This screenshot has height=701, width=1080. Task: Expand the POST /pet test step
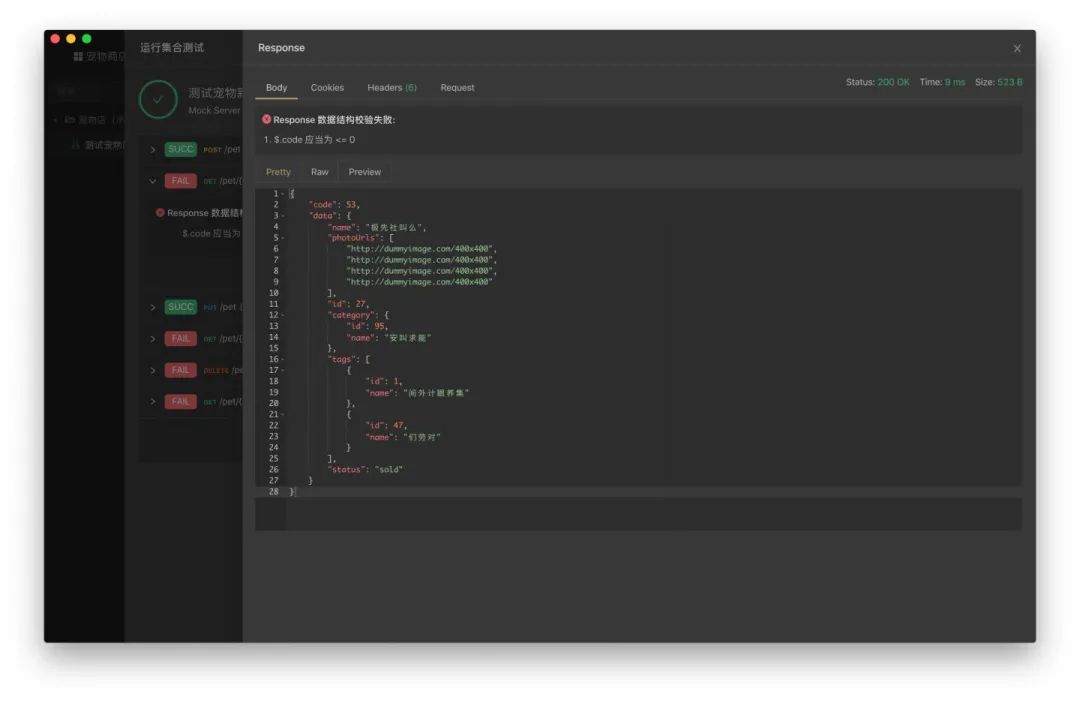pyautogui.click(x=153, y=149)
